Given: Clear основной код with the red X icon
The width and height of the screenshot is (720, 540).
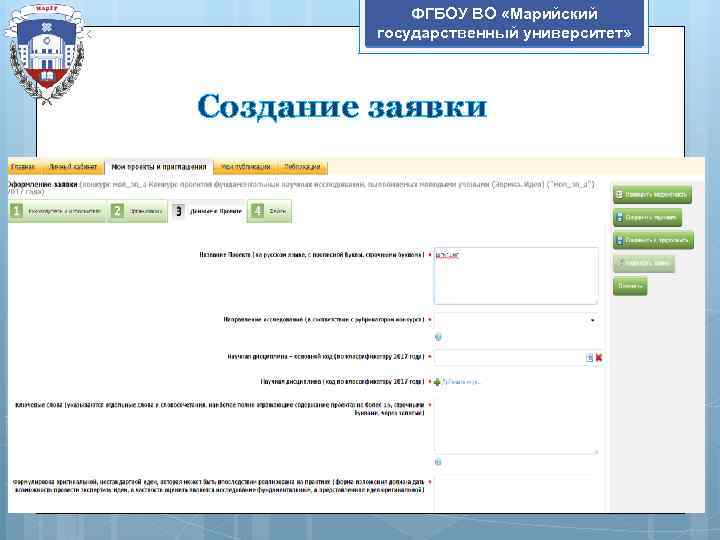Looking at the screenshot, I should point(599,358).
